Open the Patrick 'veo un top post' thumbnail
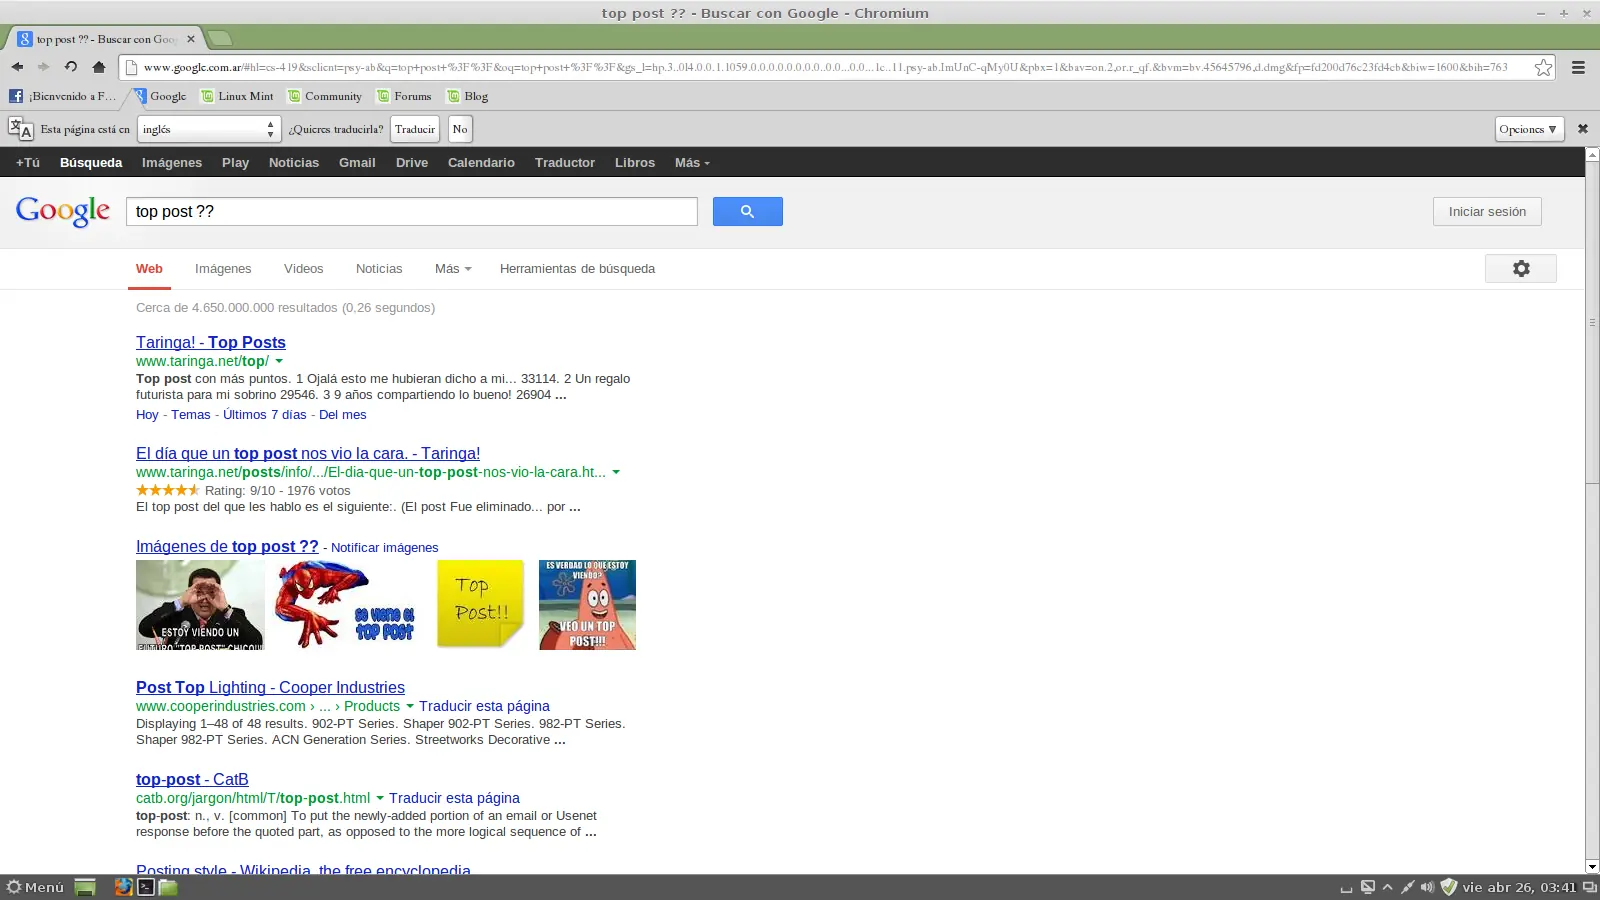The height and width of the screenshot is (900, 1600). coord(587,605)
